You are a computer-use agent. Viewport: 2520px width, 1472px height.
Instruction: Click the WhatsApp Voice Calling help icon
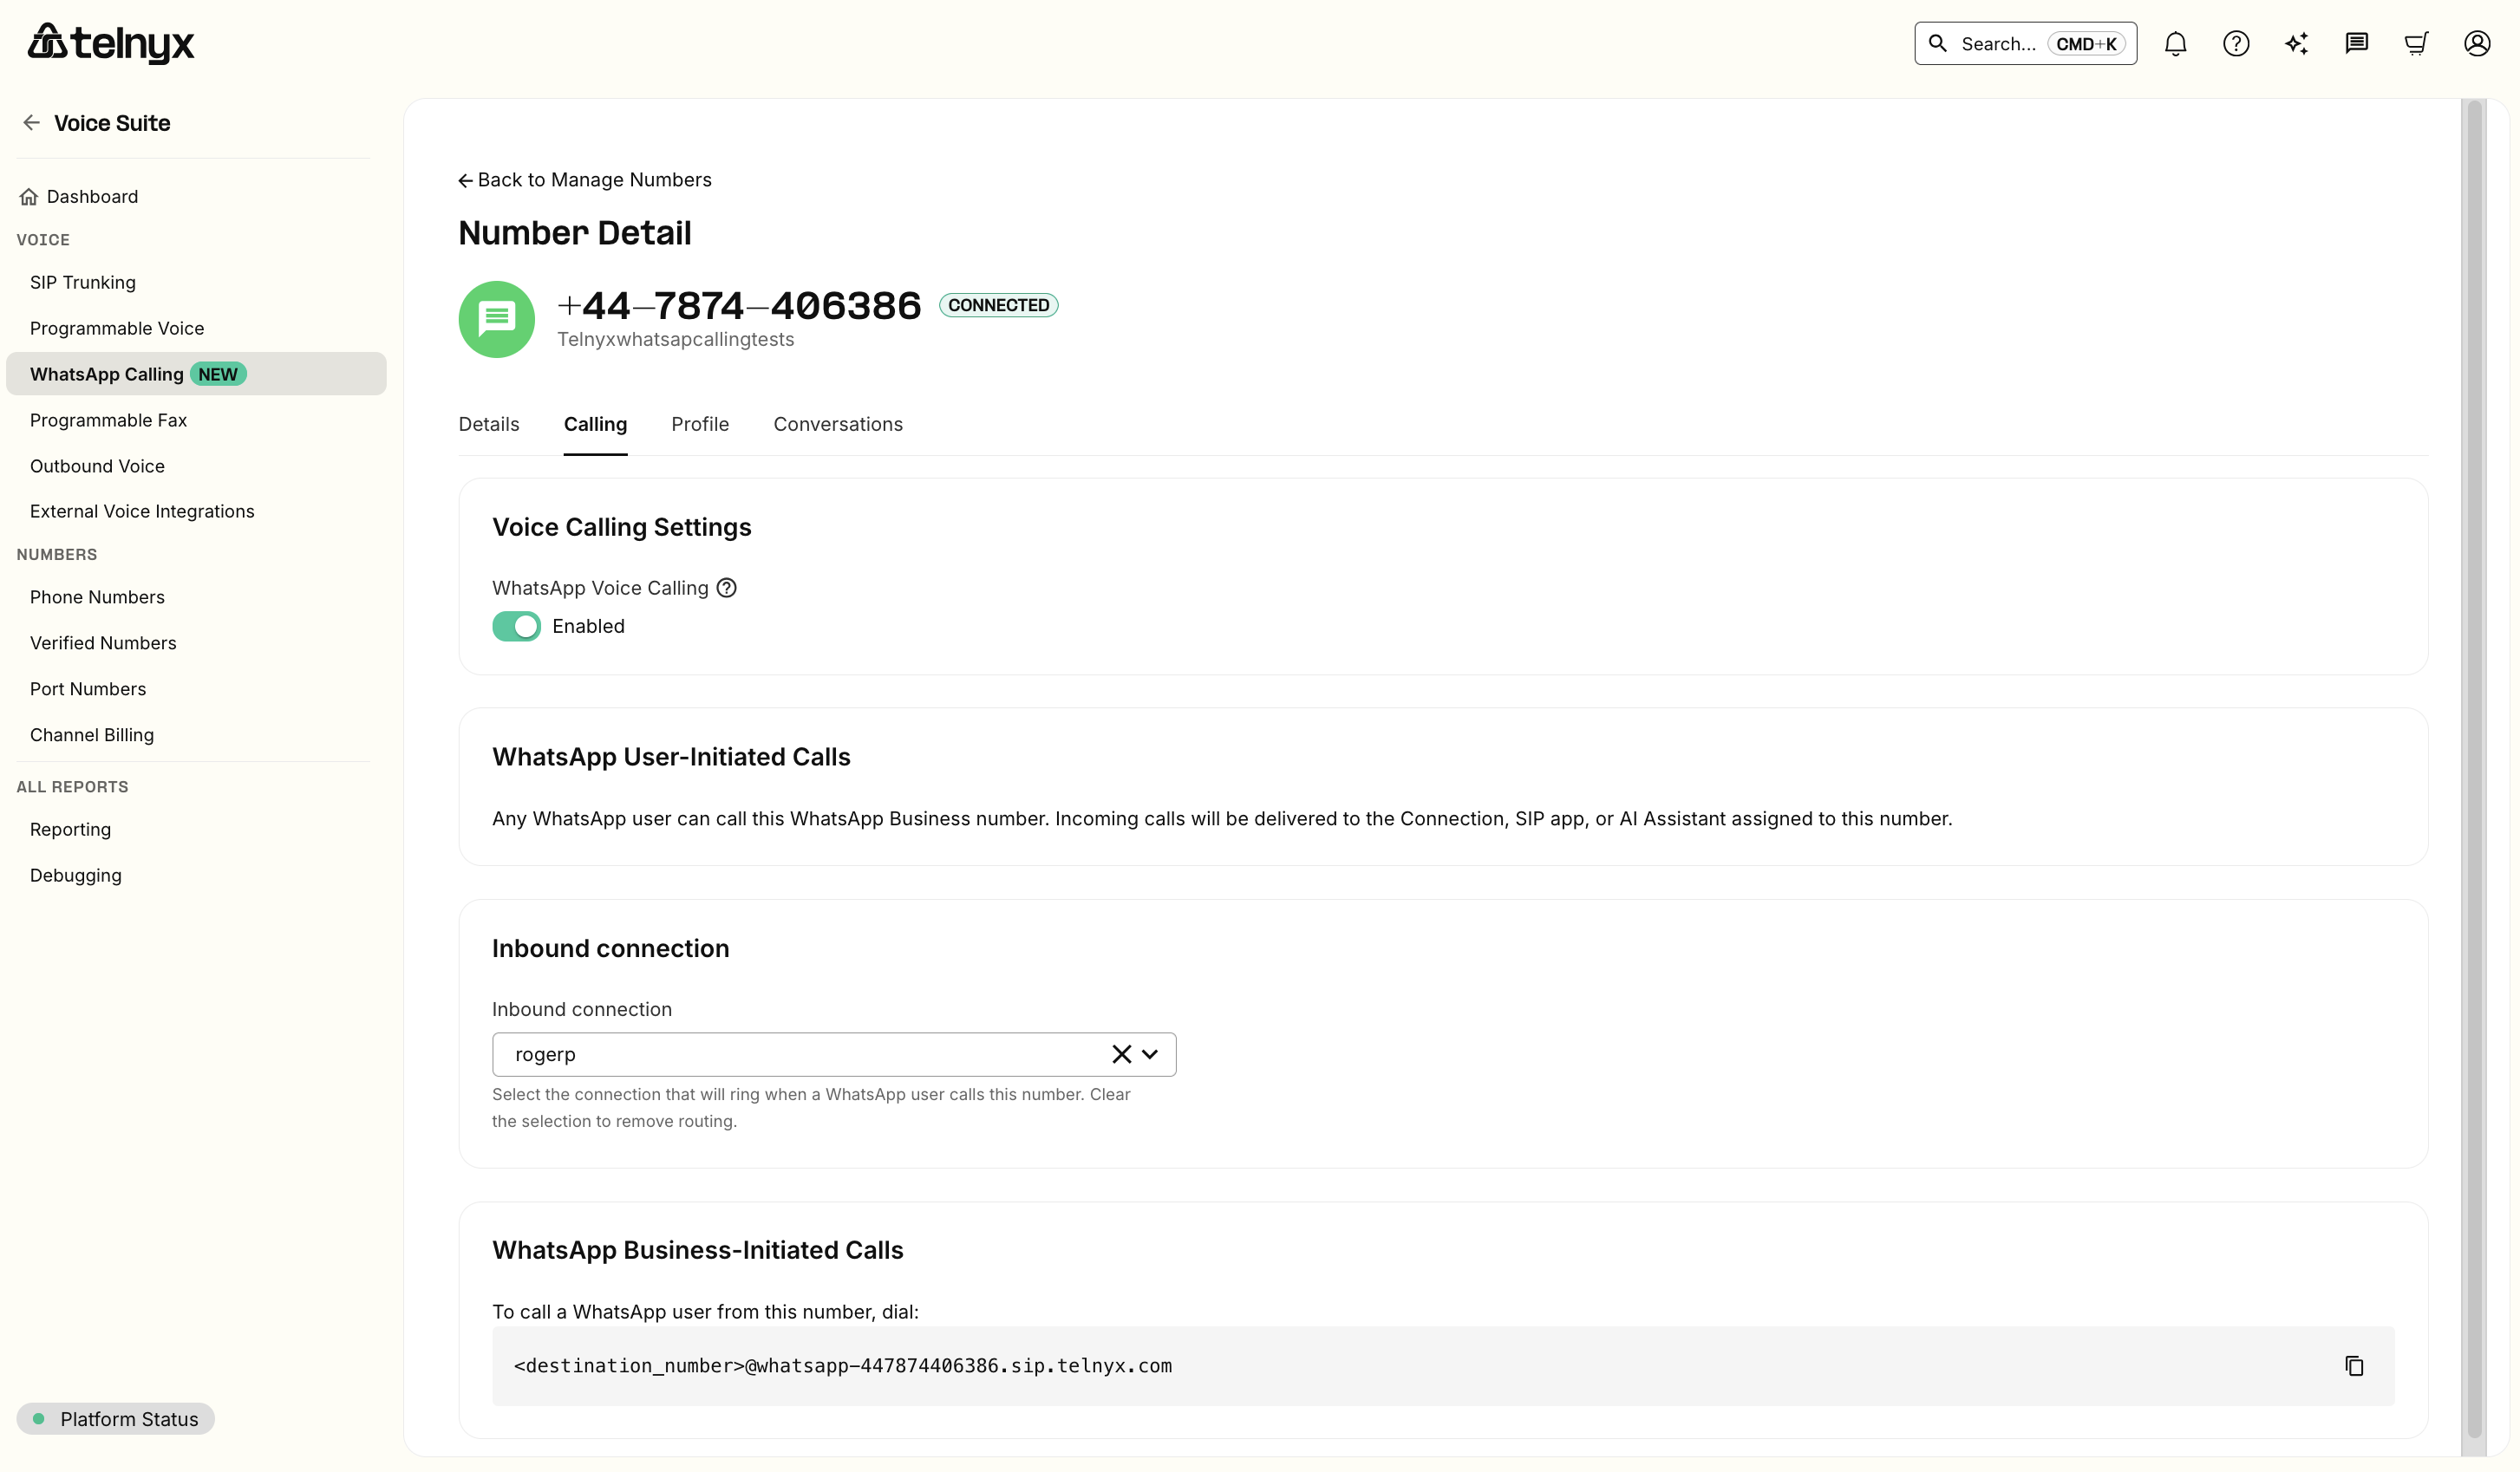[727, 588]
